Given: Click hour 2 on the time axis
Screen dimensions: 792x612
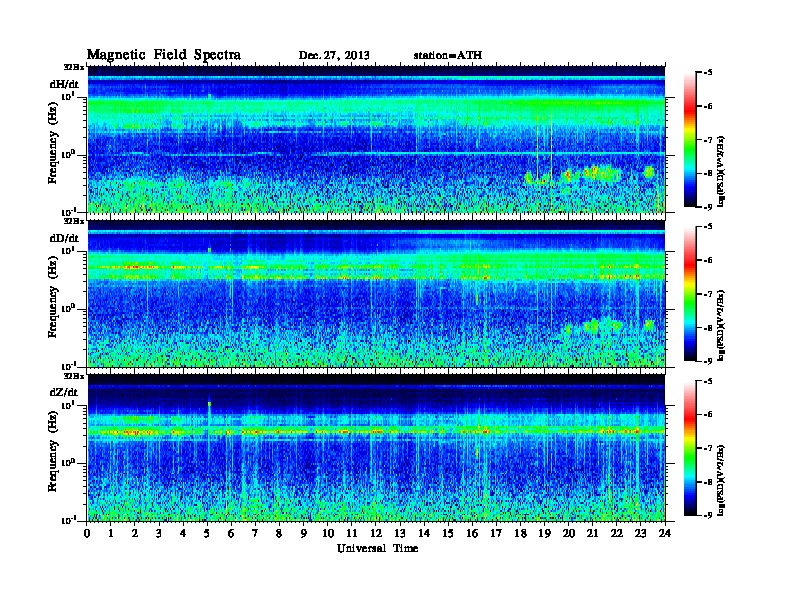Looking at the screenshot, I should click(135, 533).
